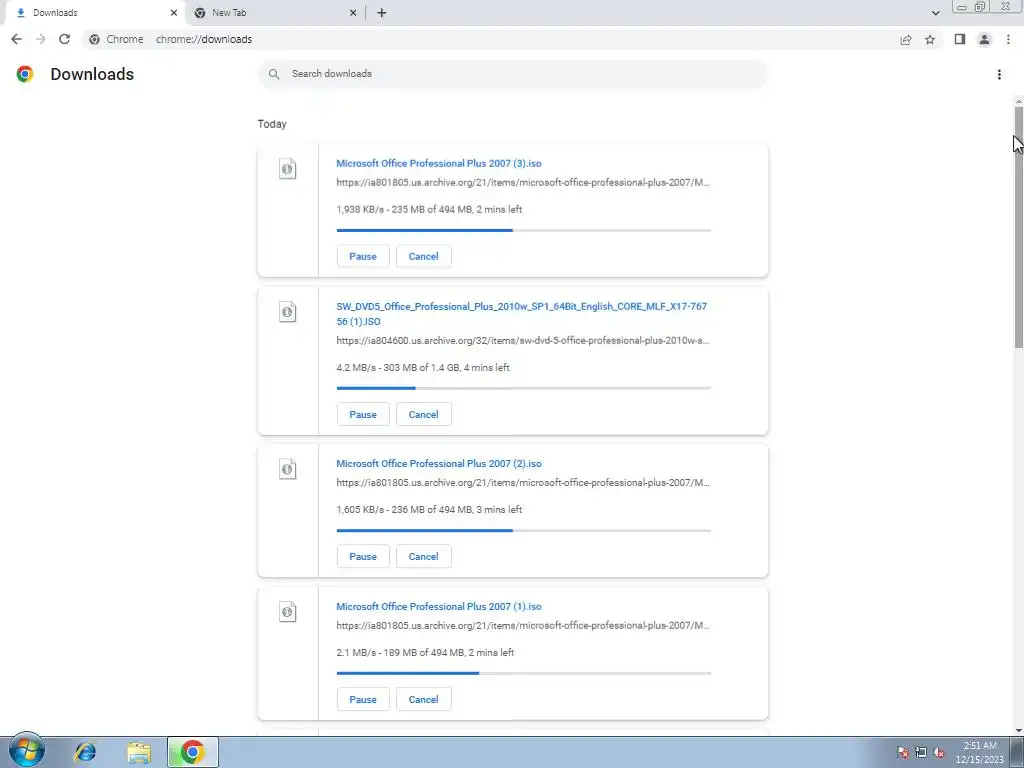Click the Chrome site info chip in address bar
1024x768 pixels.
(116, 39)
